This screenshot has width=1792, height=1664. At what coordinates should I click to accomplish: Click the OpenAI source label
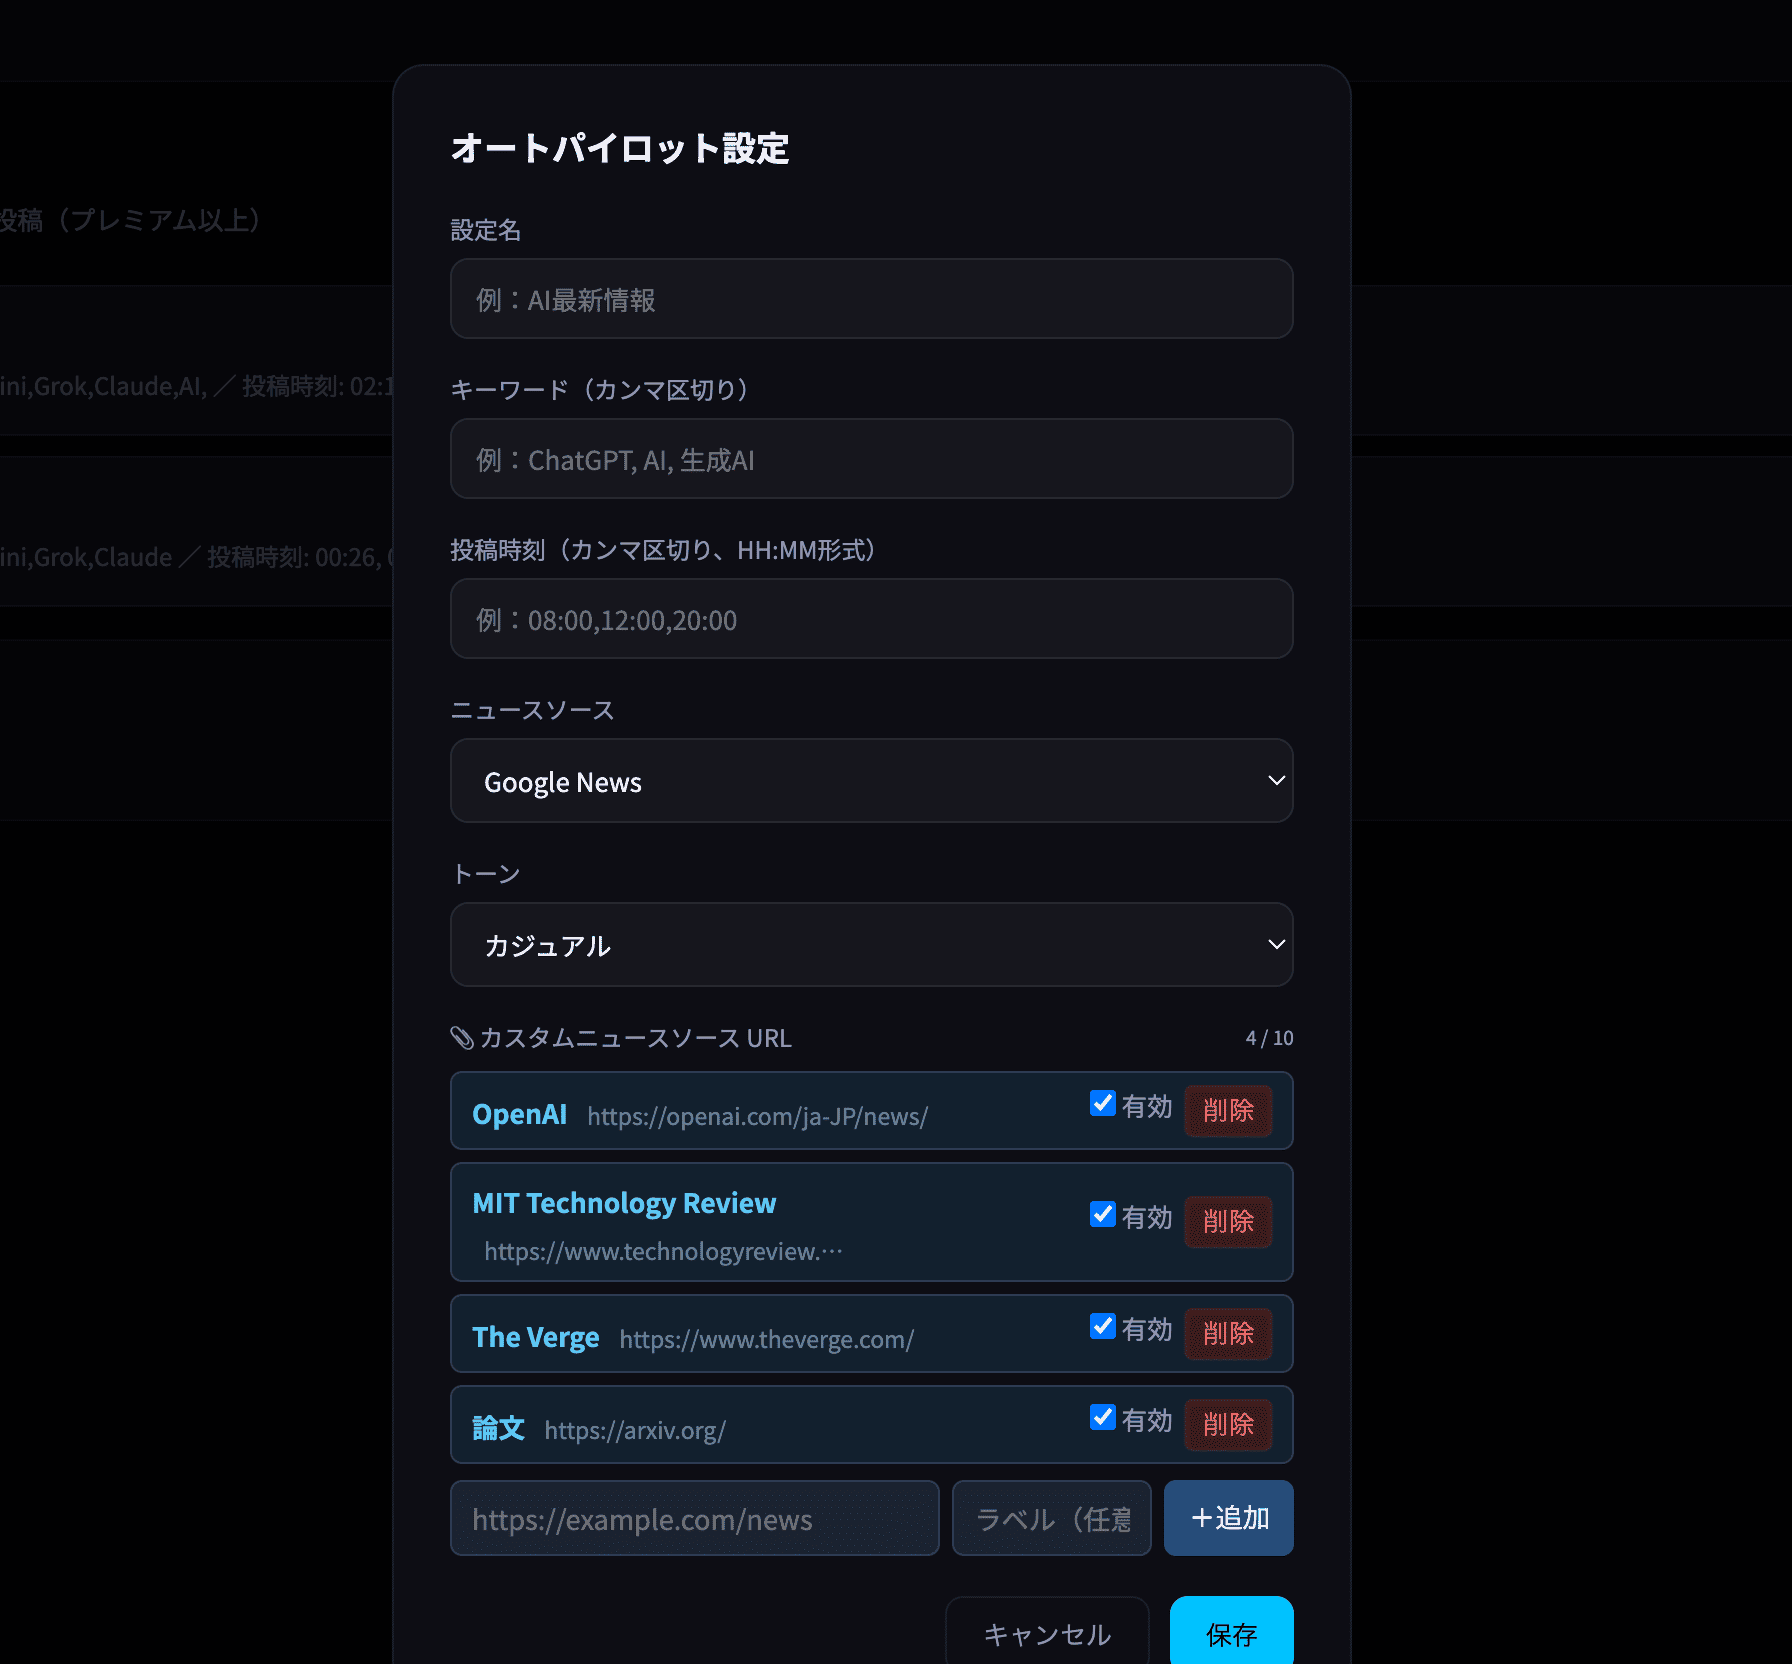tap(519, 1114)
